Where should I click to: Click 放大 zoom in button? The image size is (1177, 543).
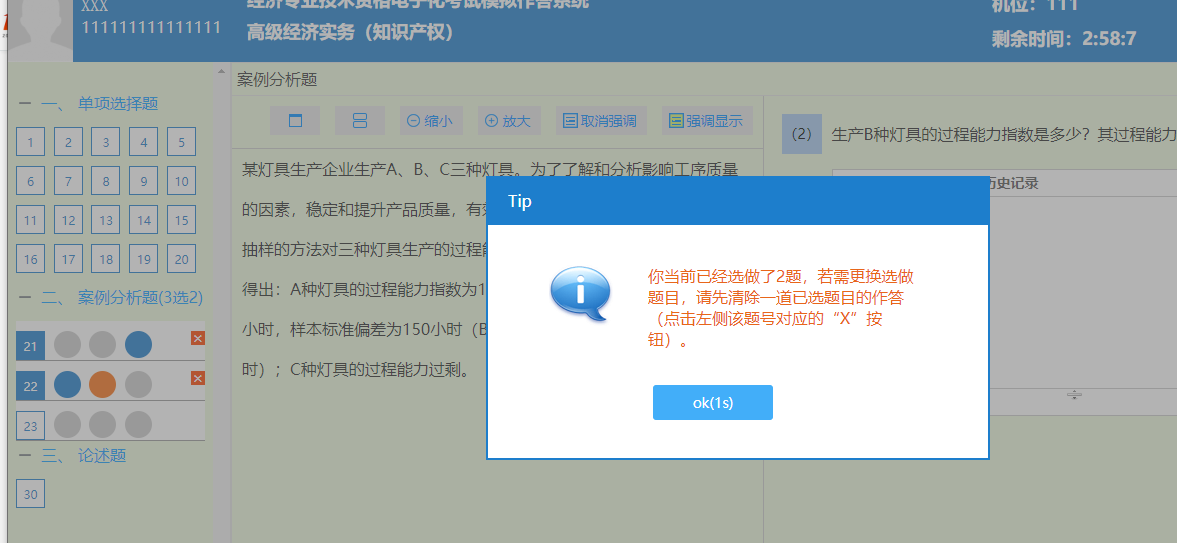pyautogui.click(x=509, y=120)
